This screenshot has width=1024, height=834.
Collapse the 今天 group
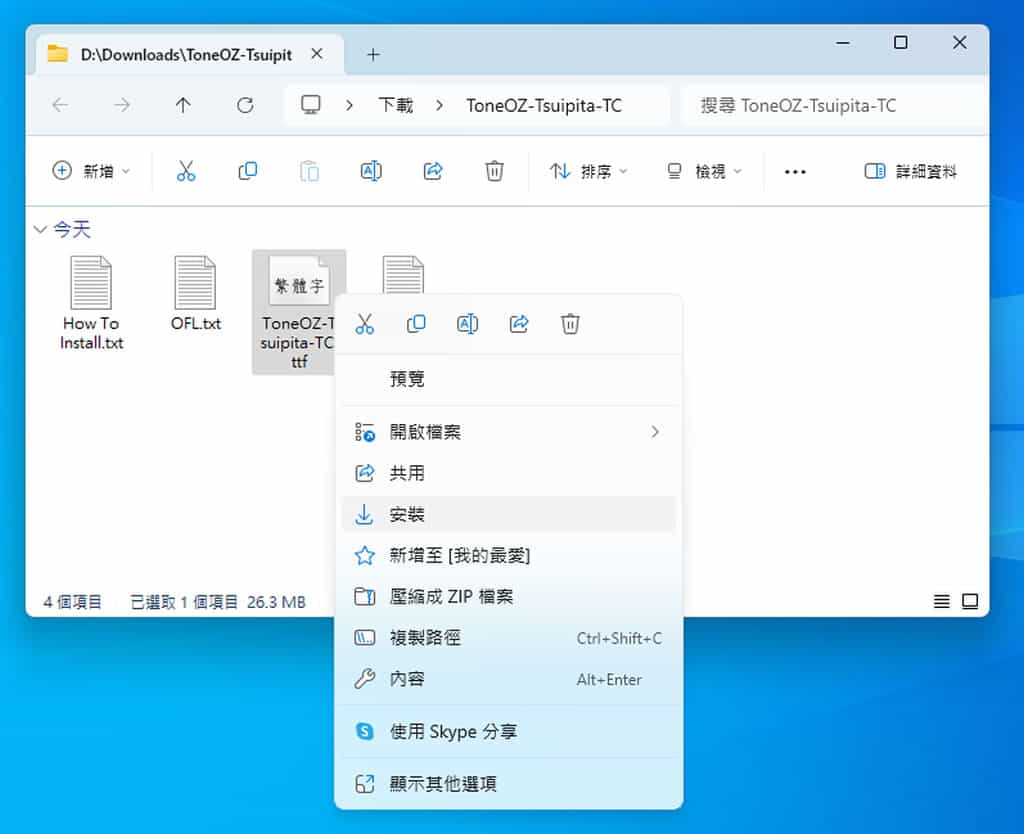pos(40,229)
